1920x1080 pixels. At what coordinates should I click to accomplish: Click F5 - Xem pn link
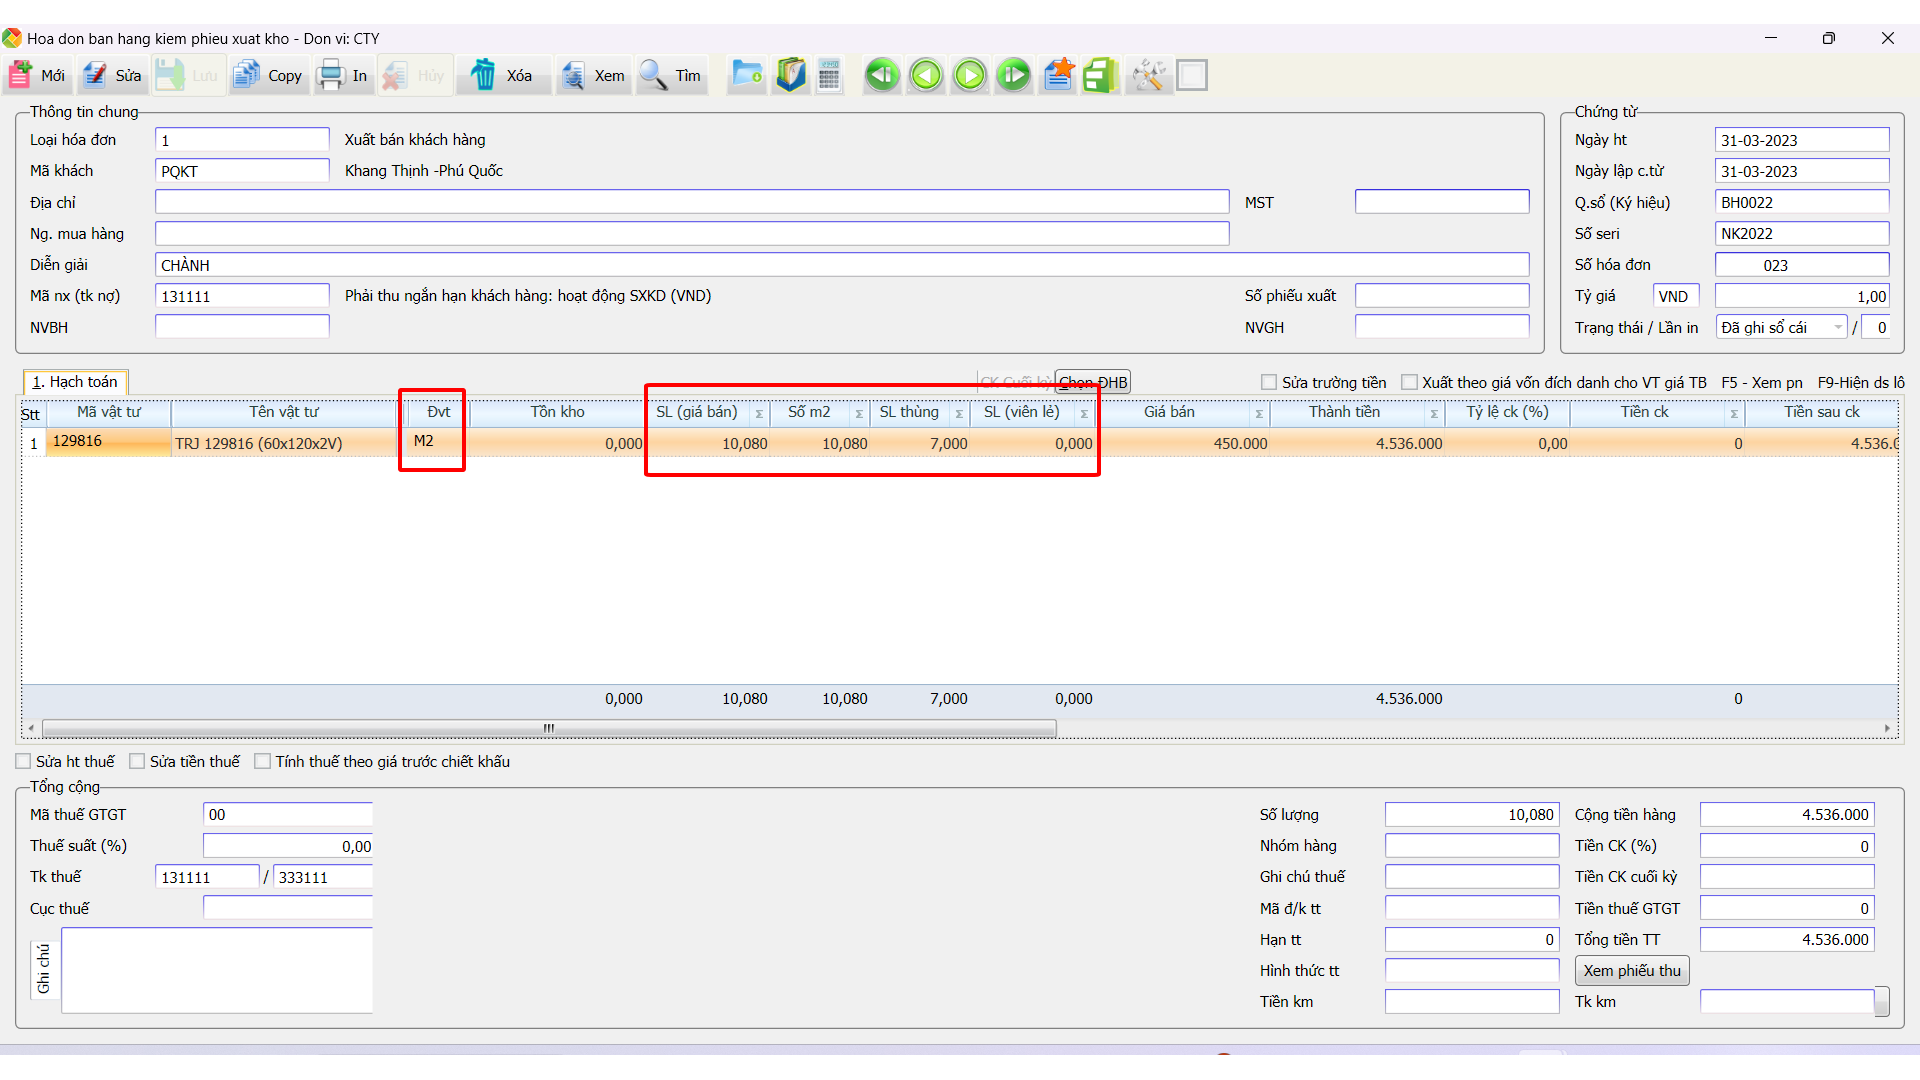click(1762, 382)
